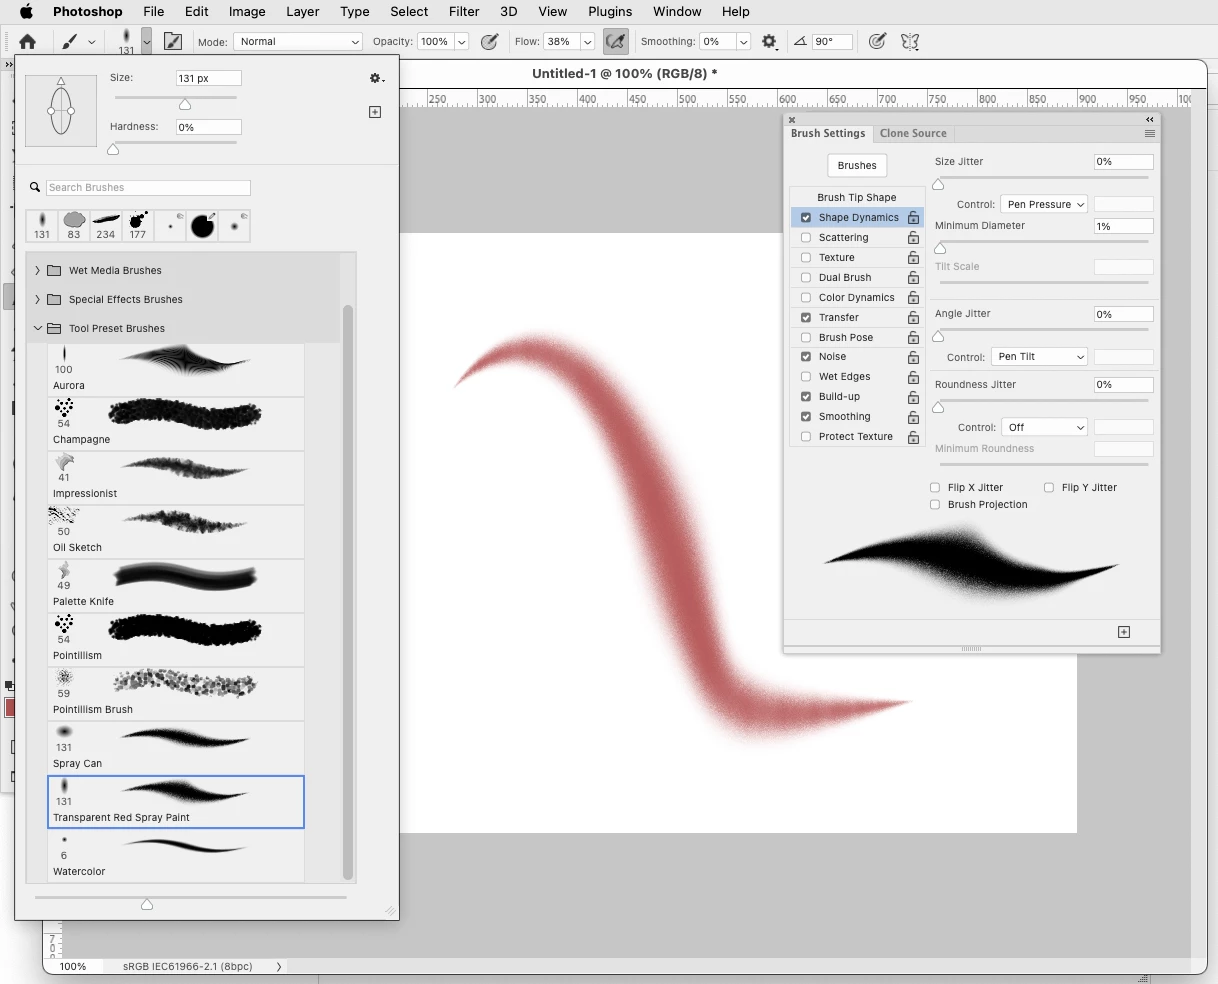Disable the Shape Dynamics checkbox
The height and width of the screenshot is (984, 1218).
[x=806, y=218]
